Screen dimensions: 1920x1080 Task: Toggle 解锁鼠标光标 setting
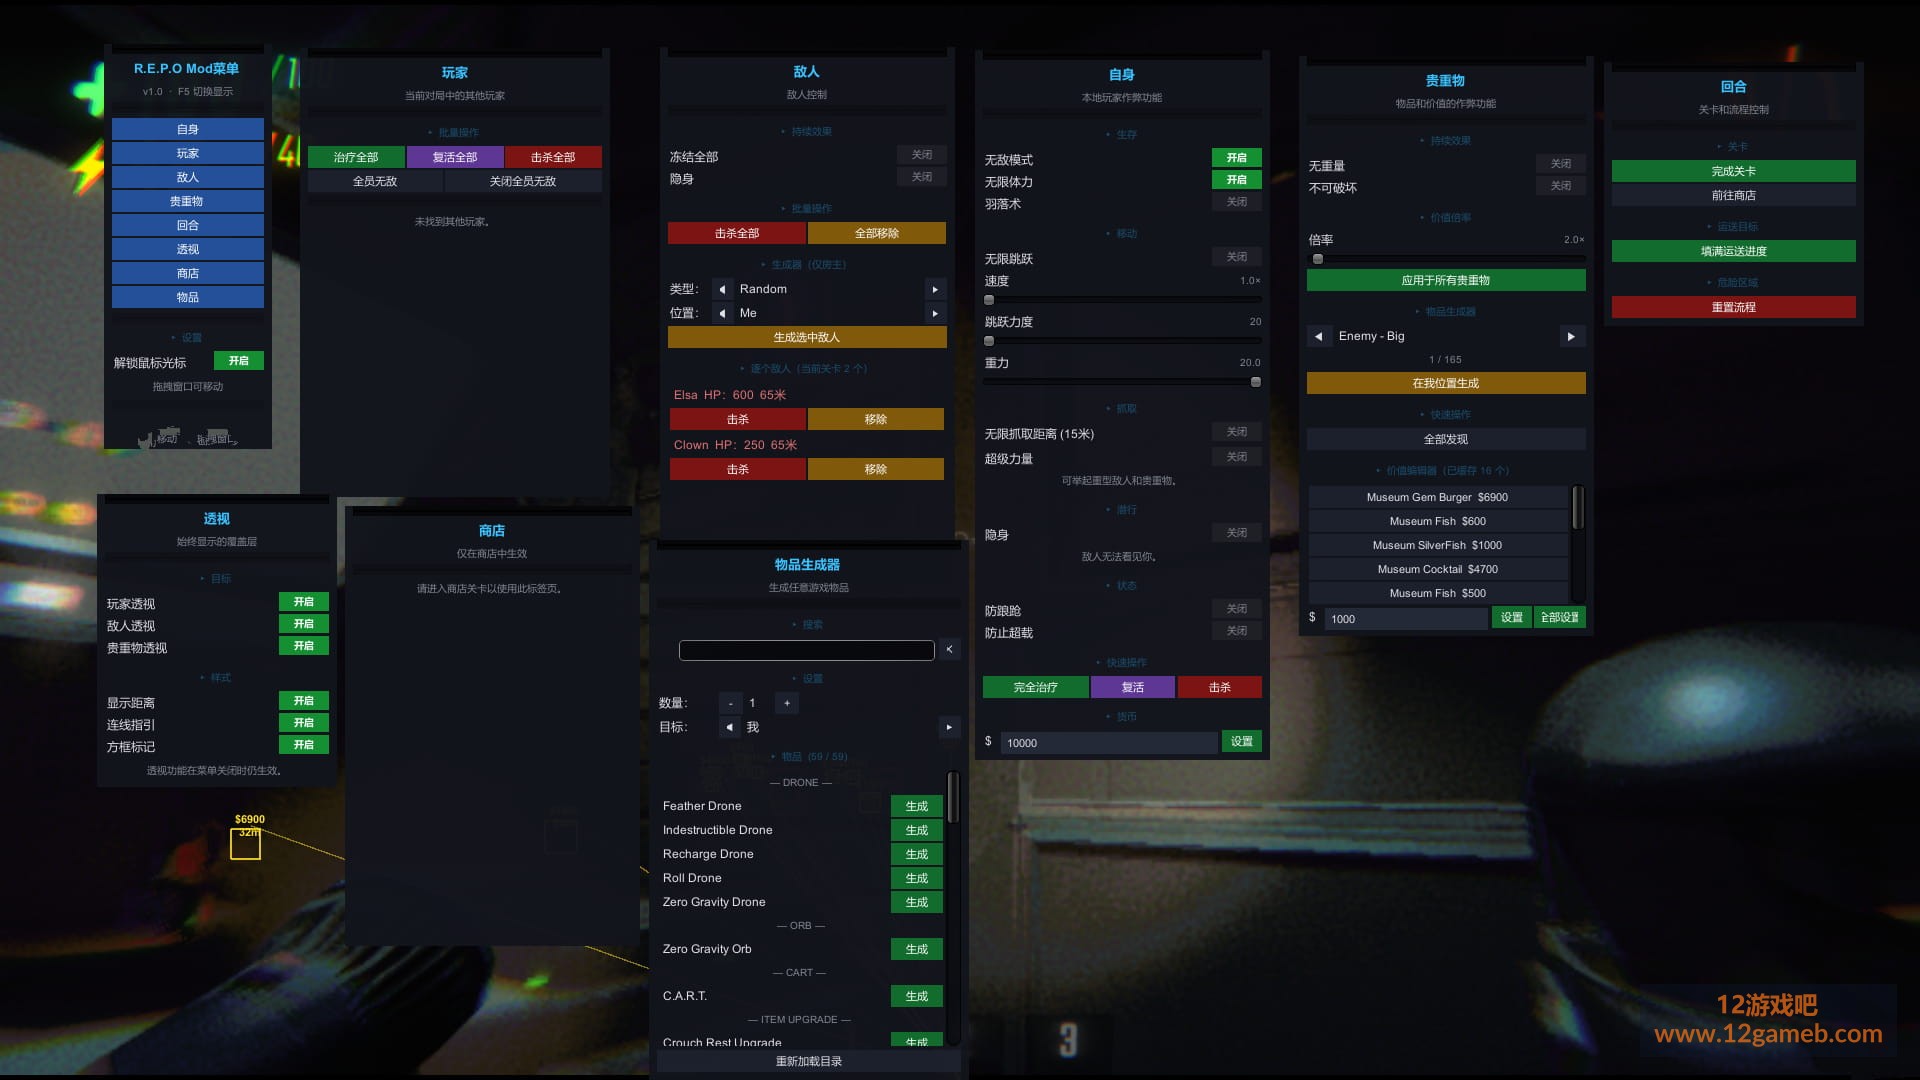(x=239, y=361)
